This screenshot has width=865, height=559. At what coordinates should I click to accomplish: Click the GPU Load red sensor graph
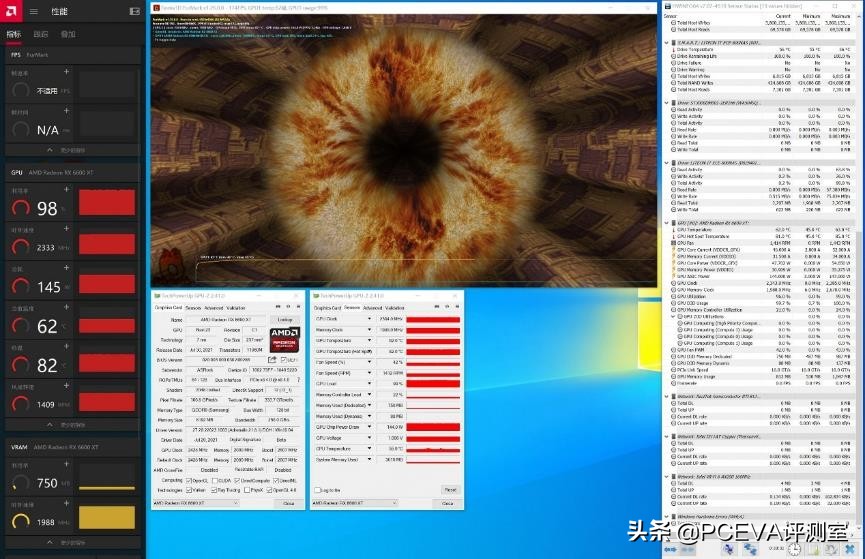[433, 384]
